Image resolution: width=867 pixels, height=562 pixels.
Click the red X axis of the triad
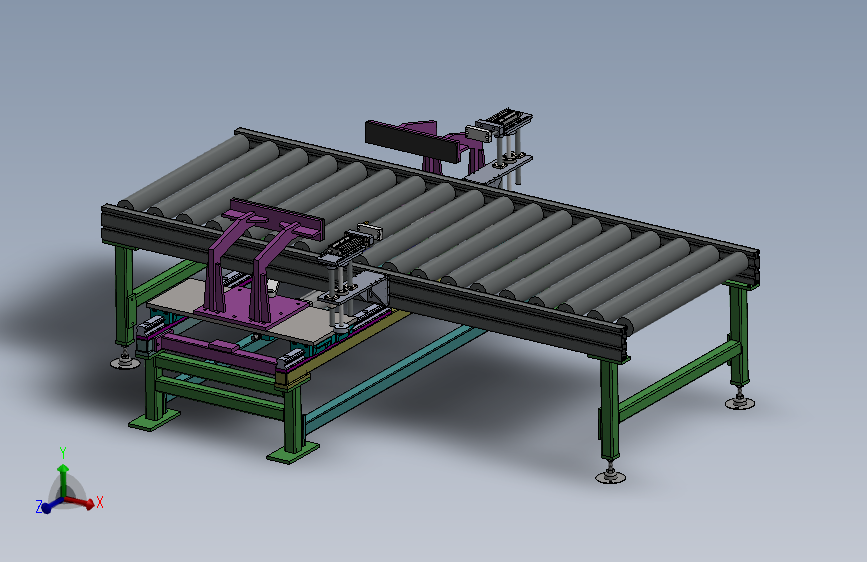[80, 502]
